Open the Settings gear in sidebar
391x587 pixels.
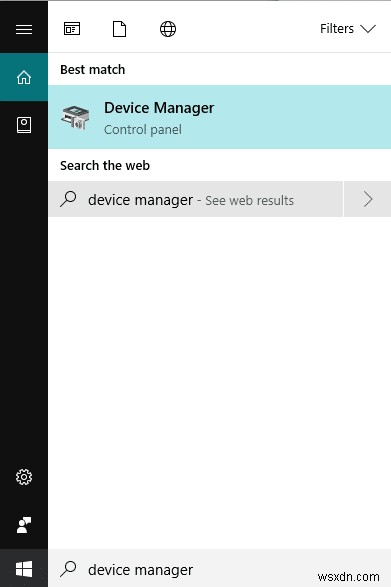tap(24, 477)
